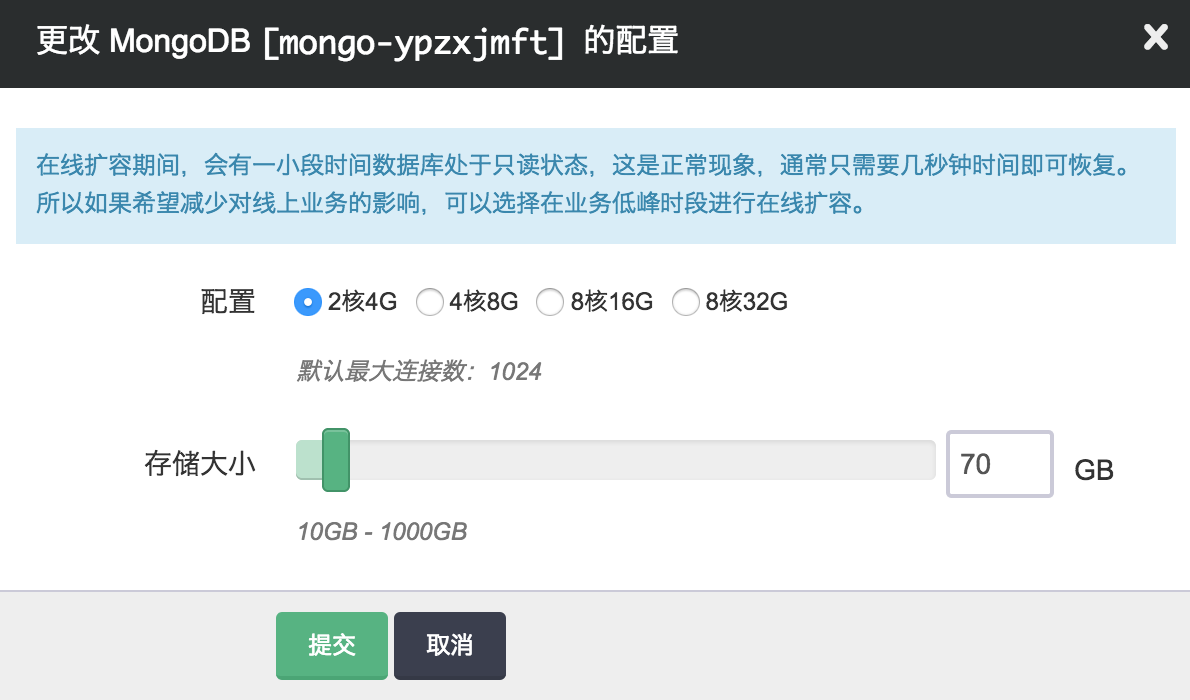Click the empty gray storage slider track
This screenshot has width=1190, height=700.
(640, 460)
